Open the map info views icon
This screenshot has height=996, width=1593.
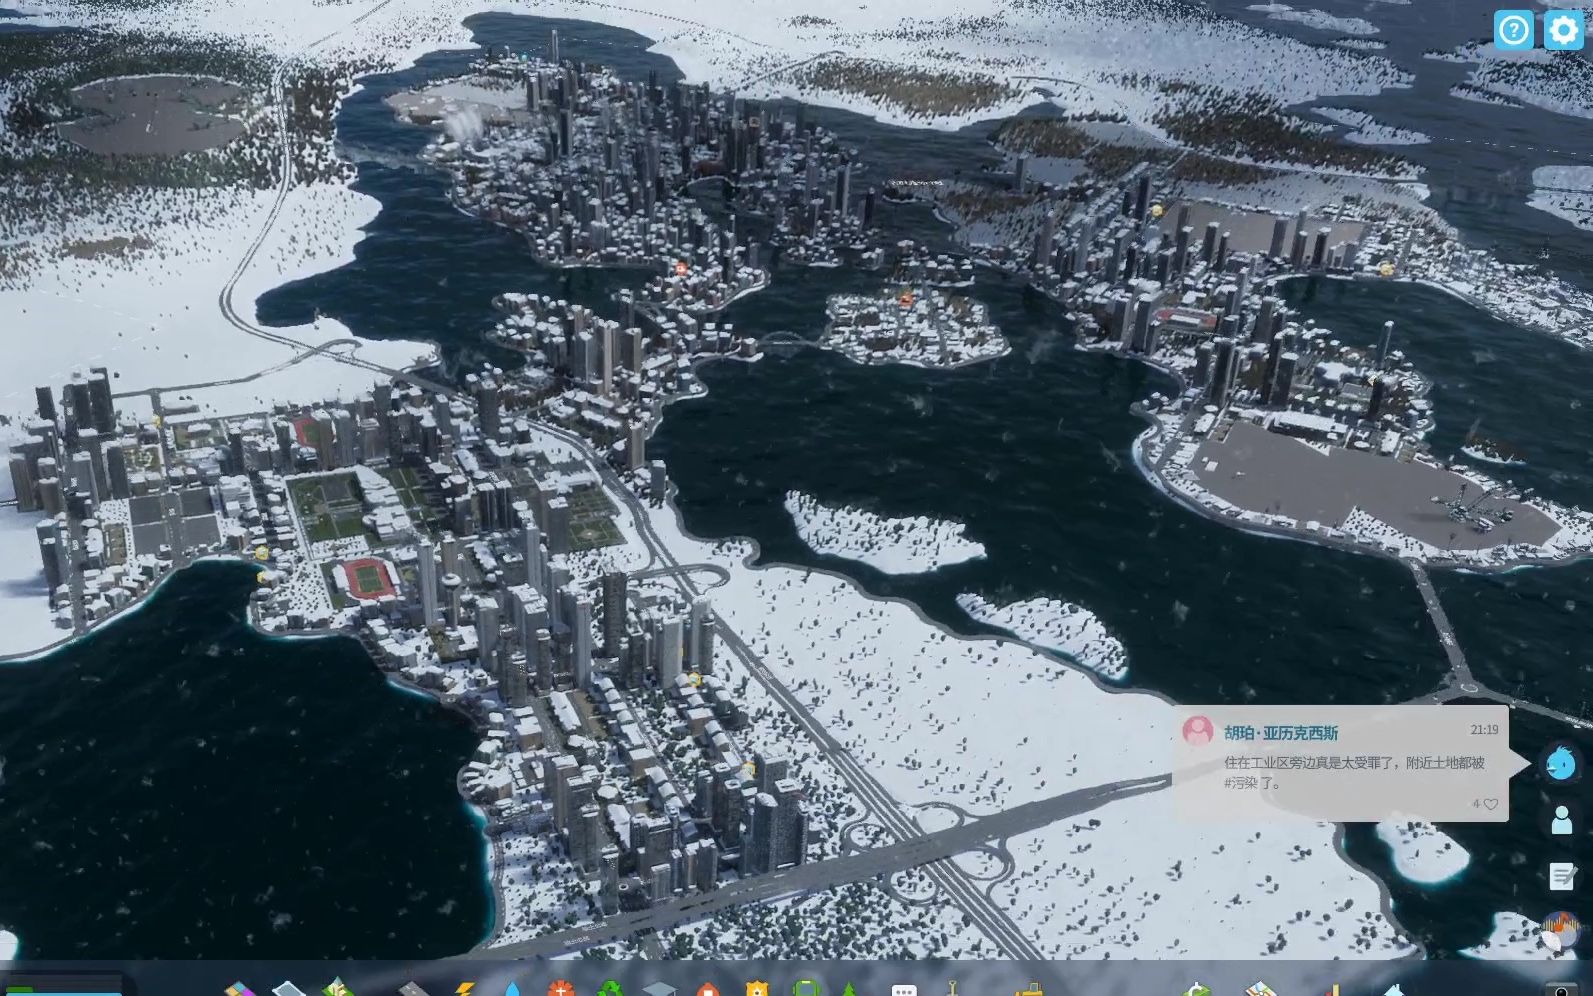tap(1261, 989)
